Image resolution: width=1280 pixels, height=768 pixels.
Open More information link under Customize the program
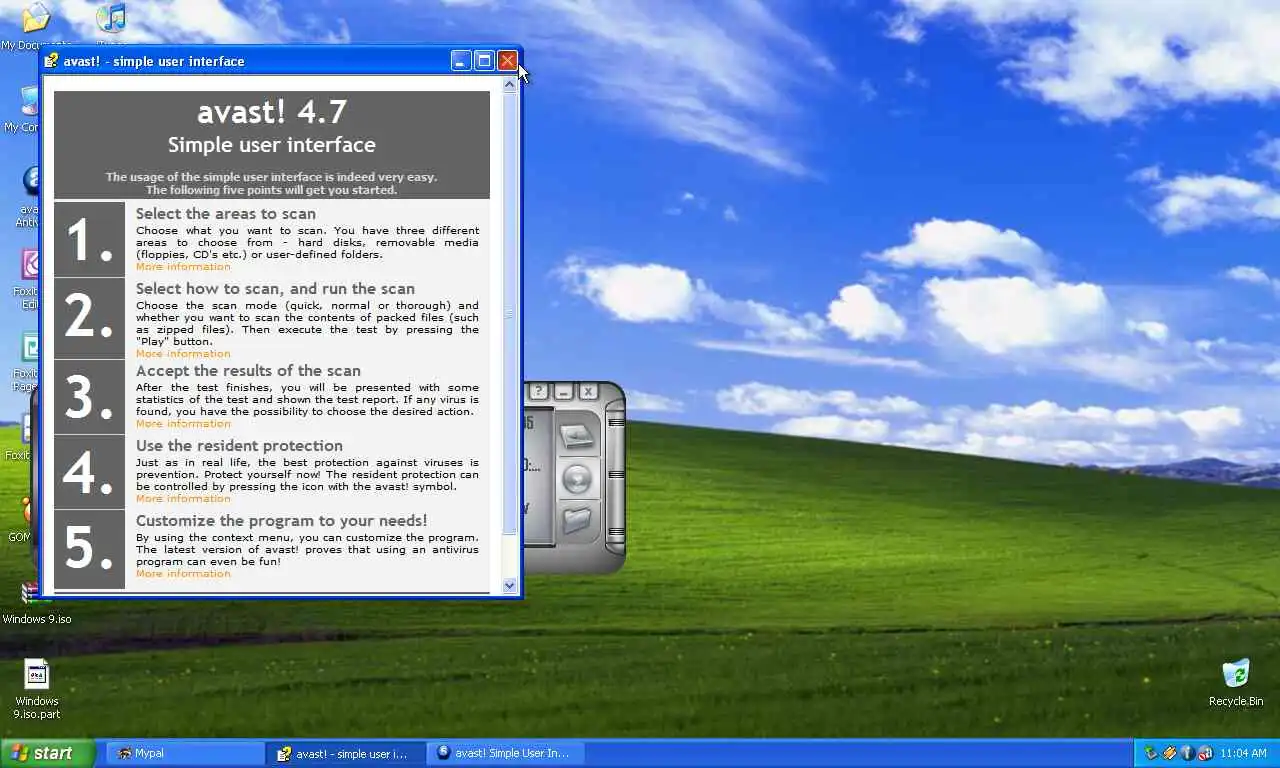[x=183, y=574]
